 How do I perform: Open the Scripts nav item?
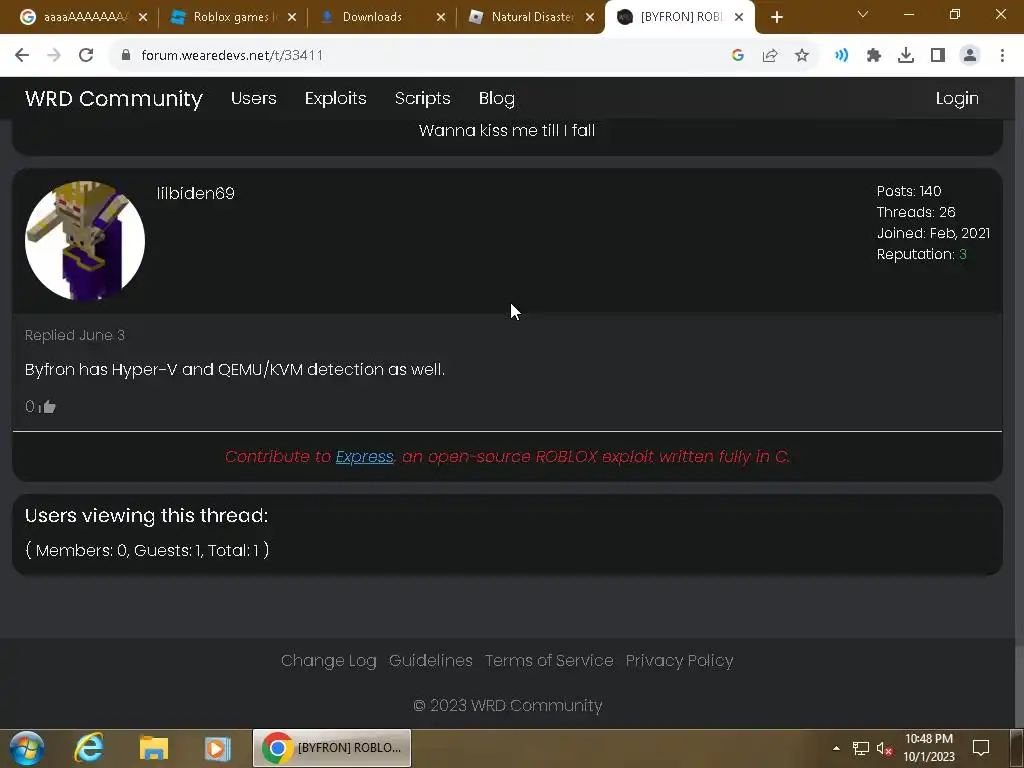tap(423, 99)
